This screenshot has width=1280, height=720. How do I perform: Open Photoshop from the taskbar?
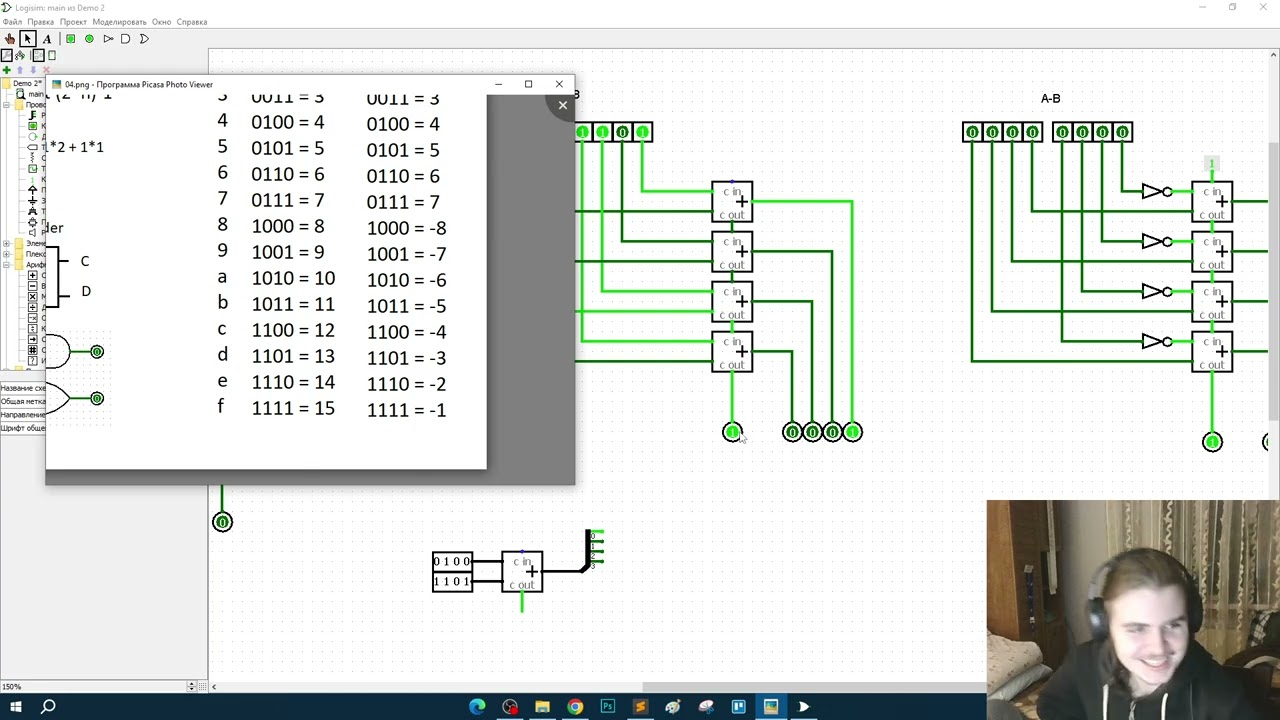pyautogui.click(x=608, y=707)
